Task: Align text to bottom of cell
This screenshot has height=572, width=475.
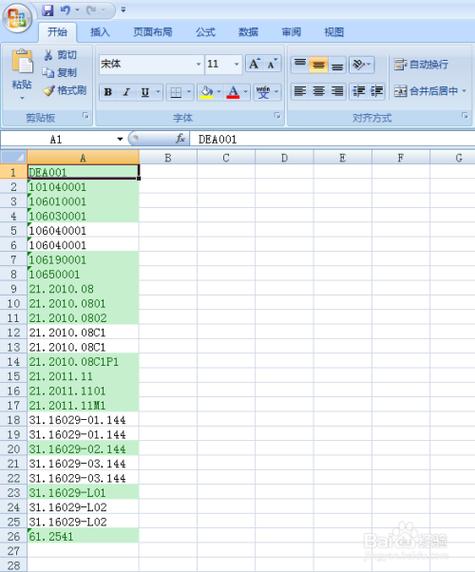Action: click(337, 65)
